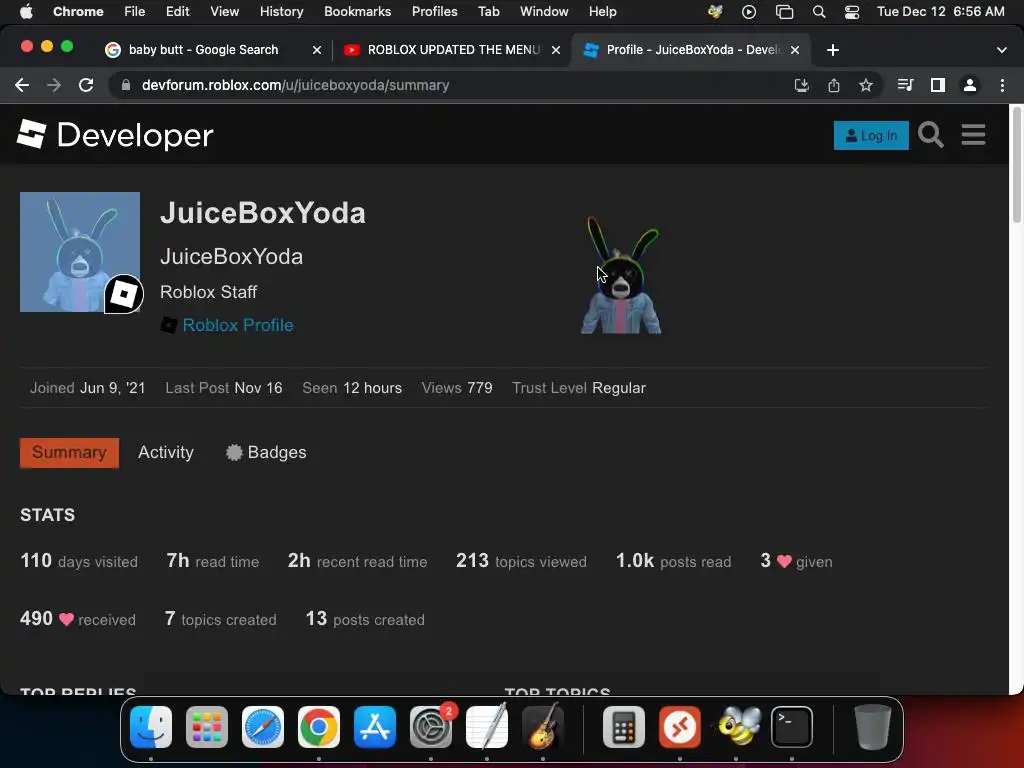Click the '3 given' likes stat
Screen dimensions: 1024x768
pos(796,561)
